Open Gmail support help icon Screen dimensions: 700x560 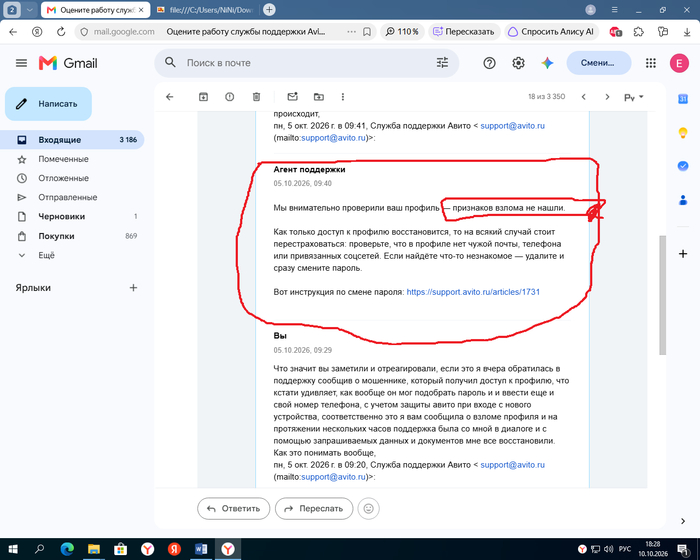coord(489,63)
